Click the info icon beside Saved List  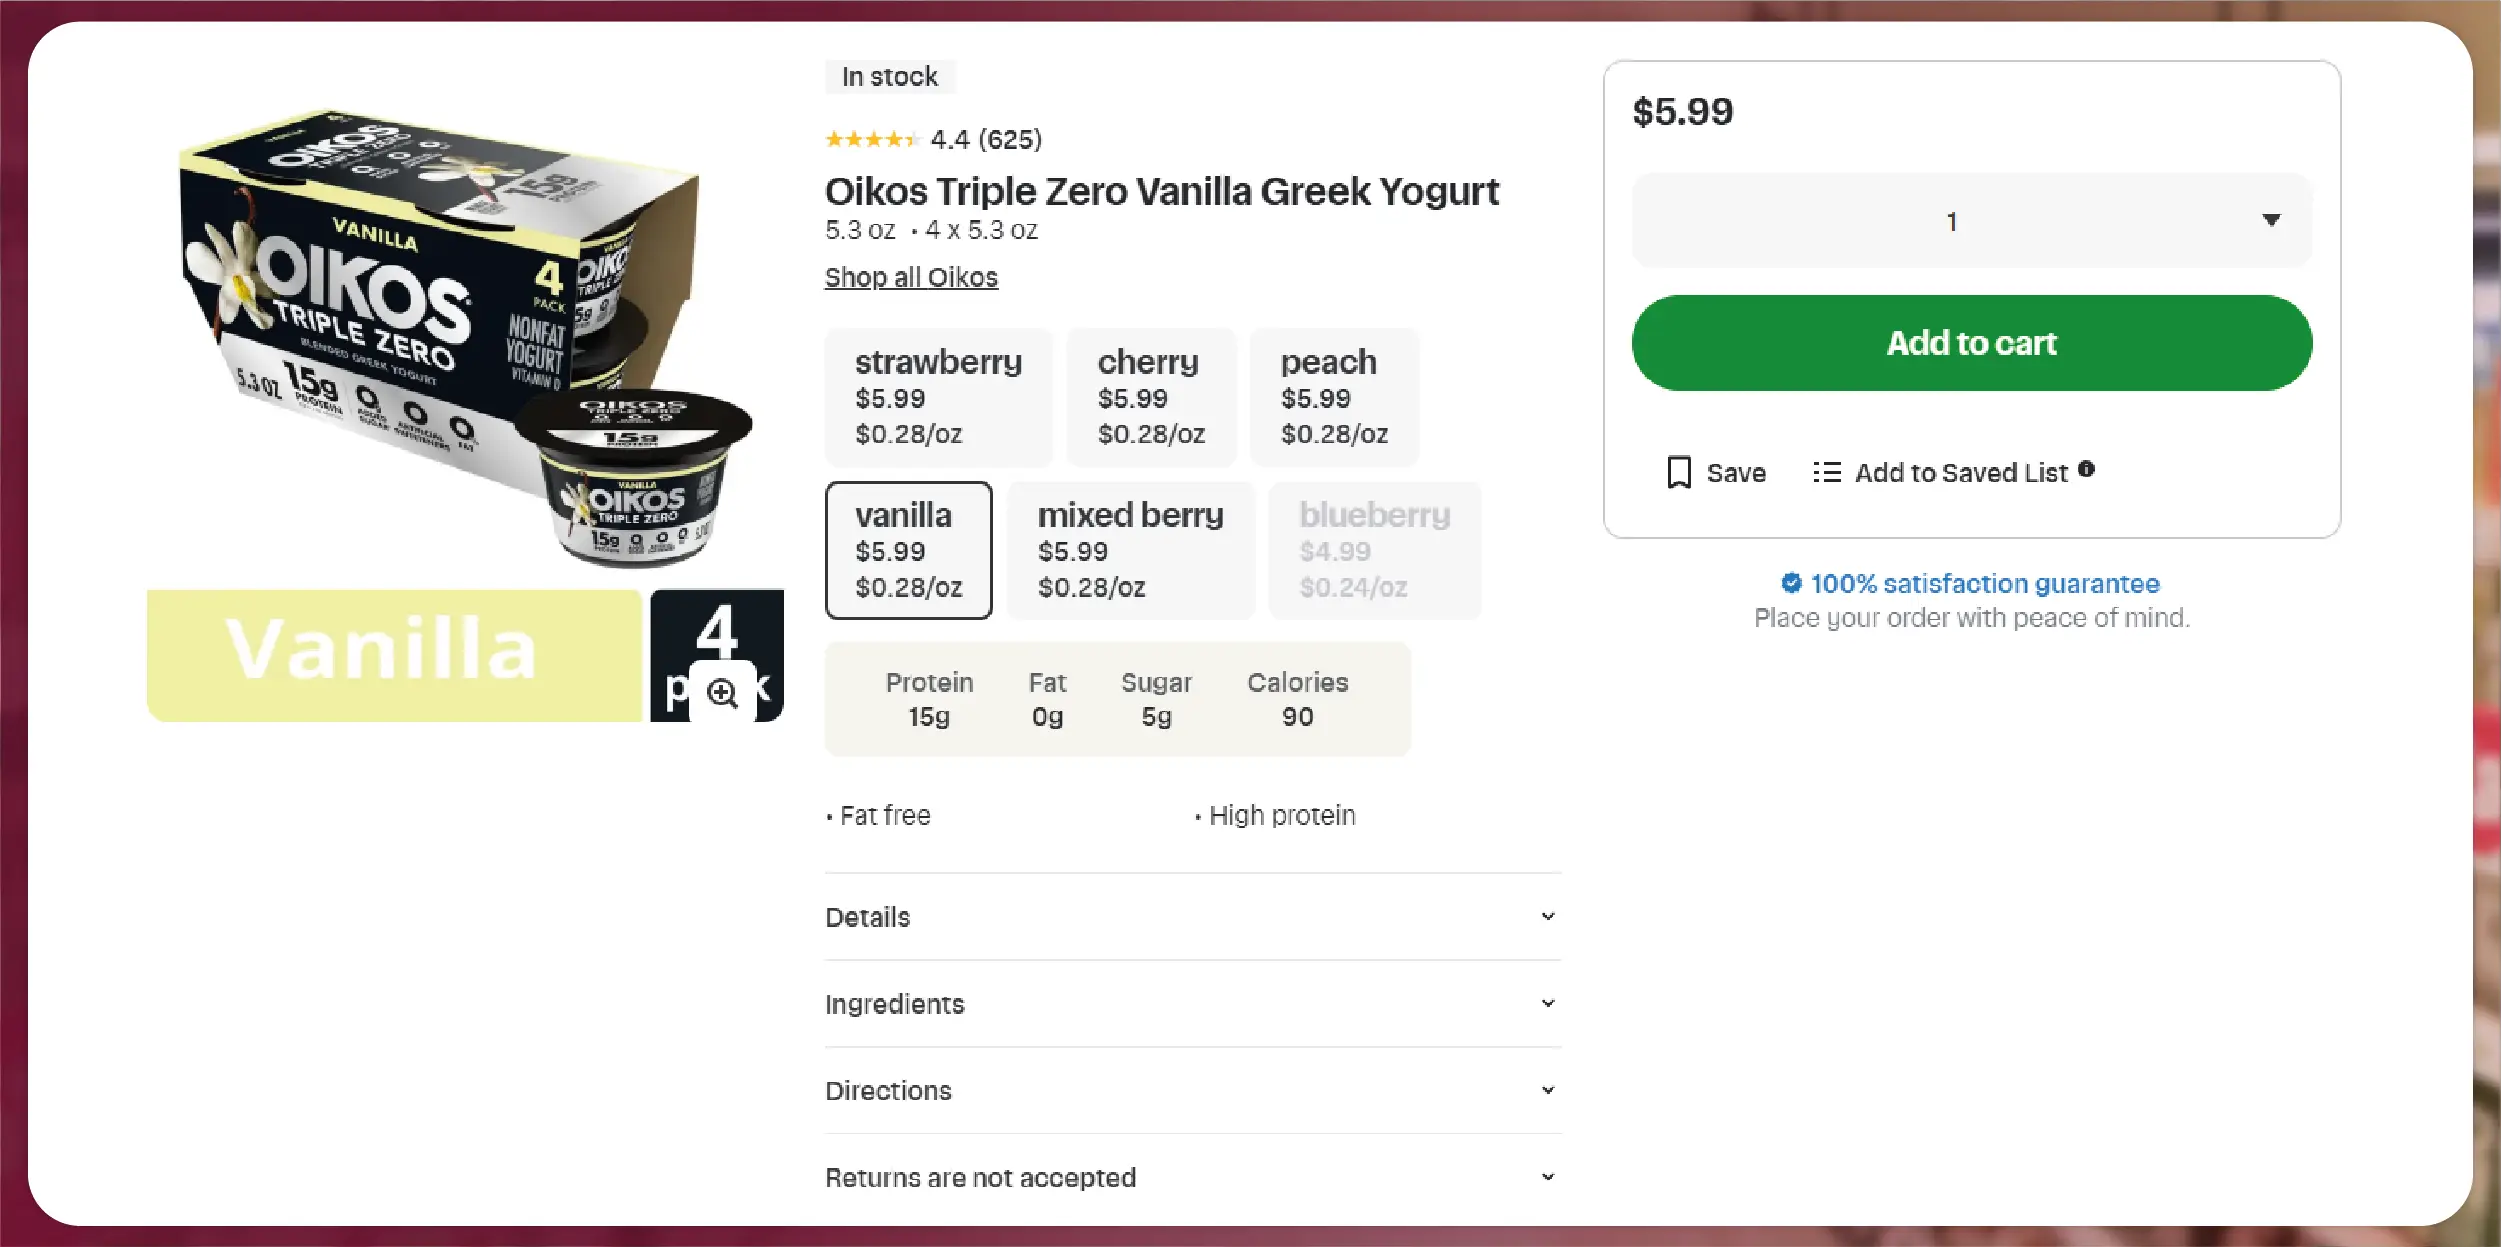tap(2086, 469)
